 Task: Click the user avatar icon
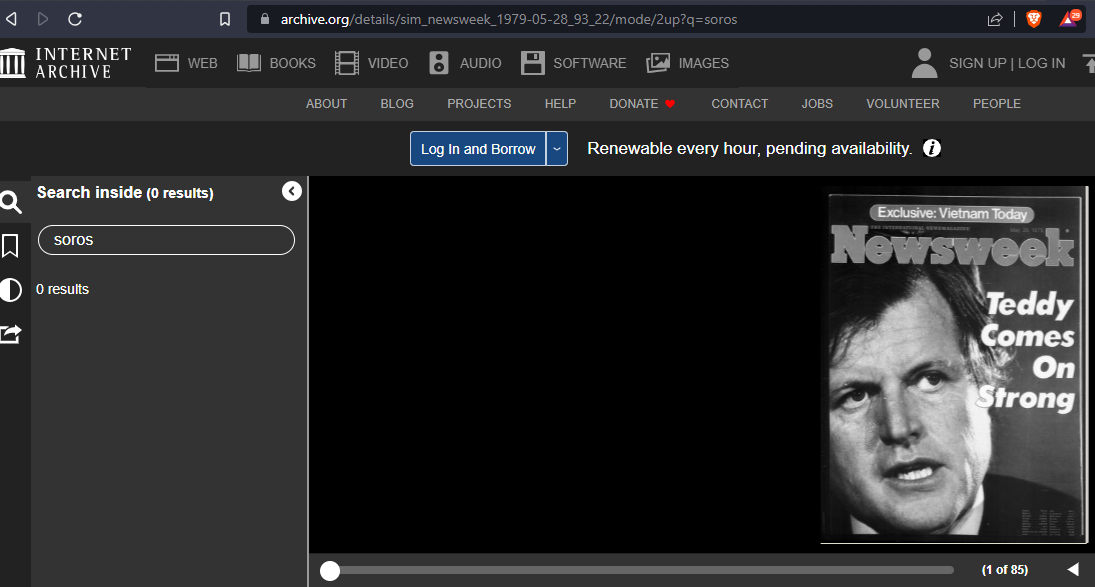924,63
